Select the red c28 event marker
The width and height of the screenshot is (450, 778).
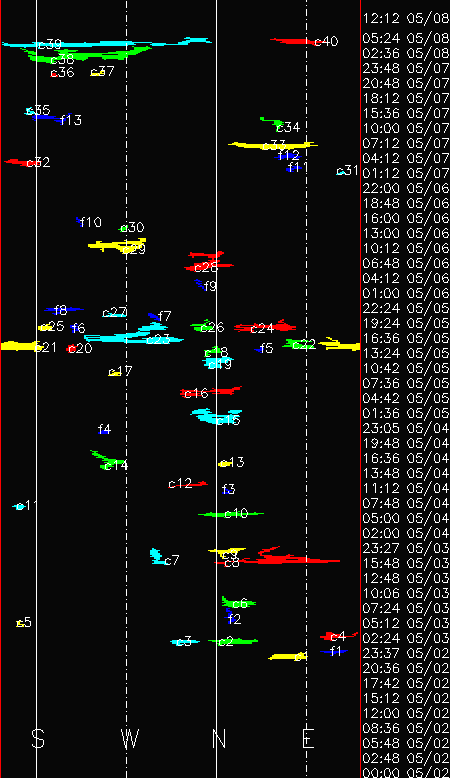point(209,261)
